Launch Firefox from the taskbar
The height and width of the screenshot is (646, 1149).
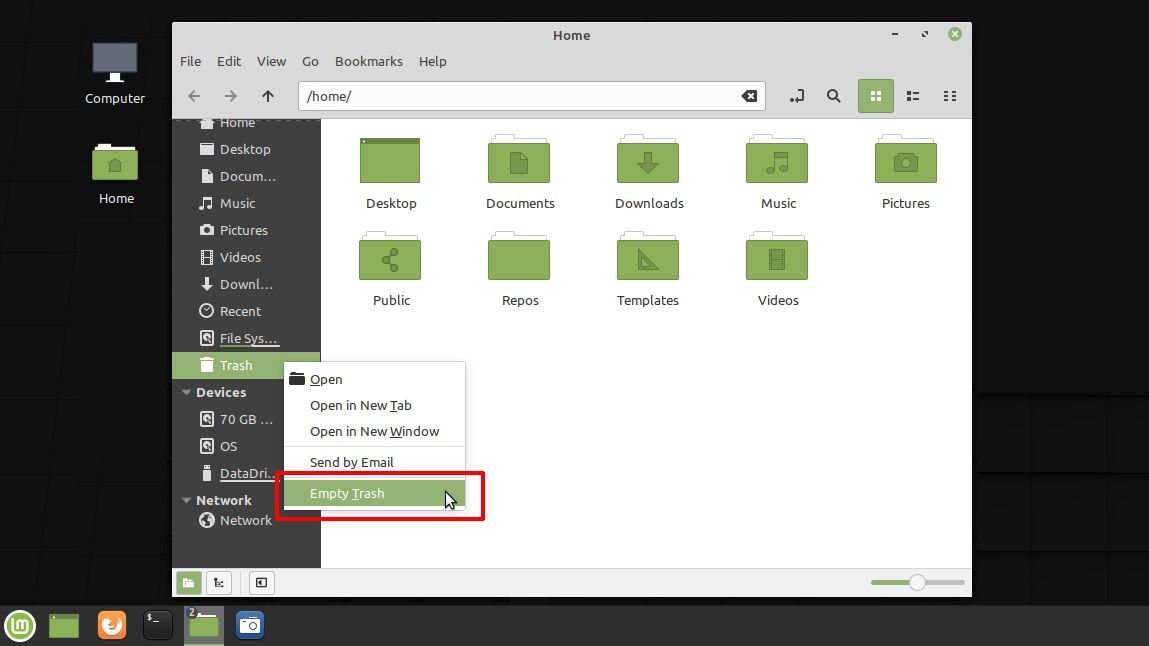coord(112,625)
